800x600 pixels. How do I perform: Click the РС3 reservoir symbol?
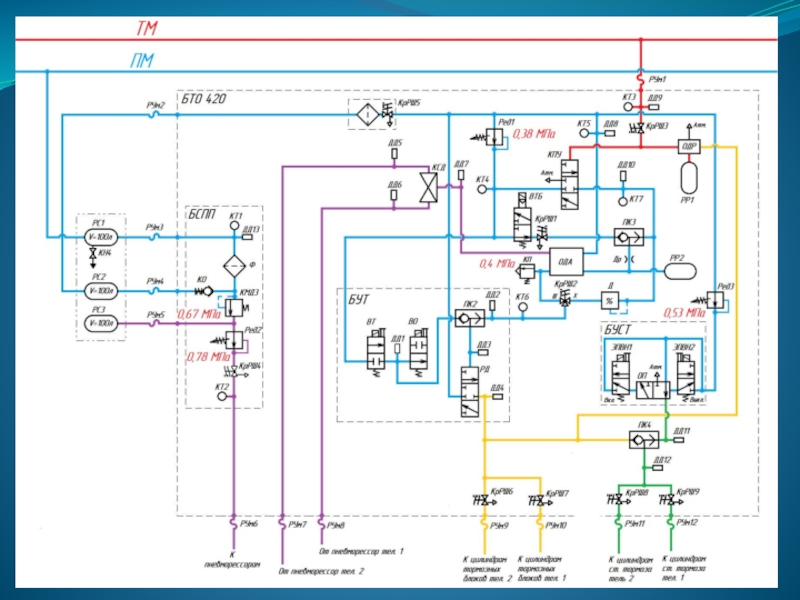coord(101,323)
